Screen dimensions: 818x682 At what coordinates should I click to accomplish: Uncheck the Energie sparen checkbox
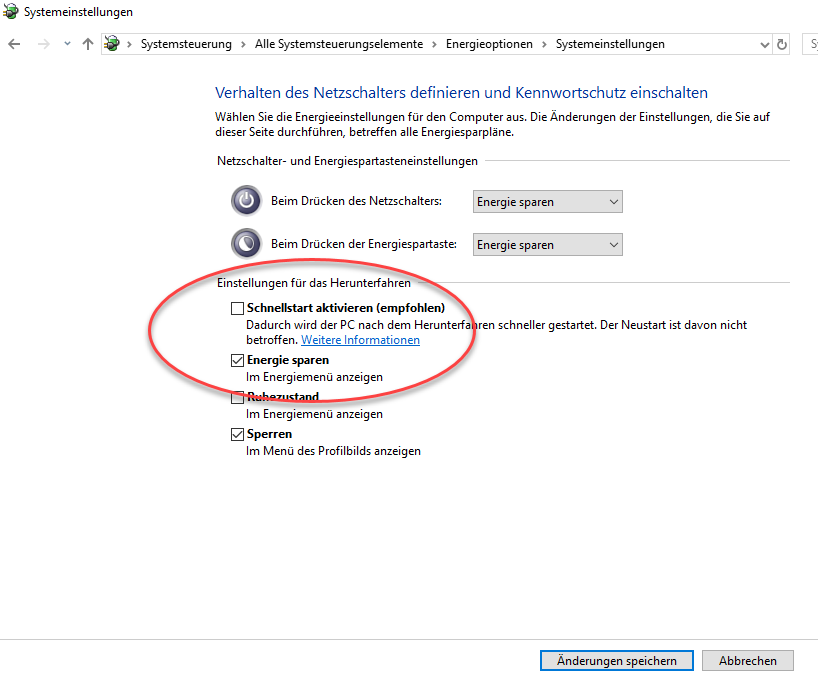(237, 360)
